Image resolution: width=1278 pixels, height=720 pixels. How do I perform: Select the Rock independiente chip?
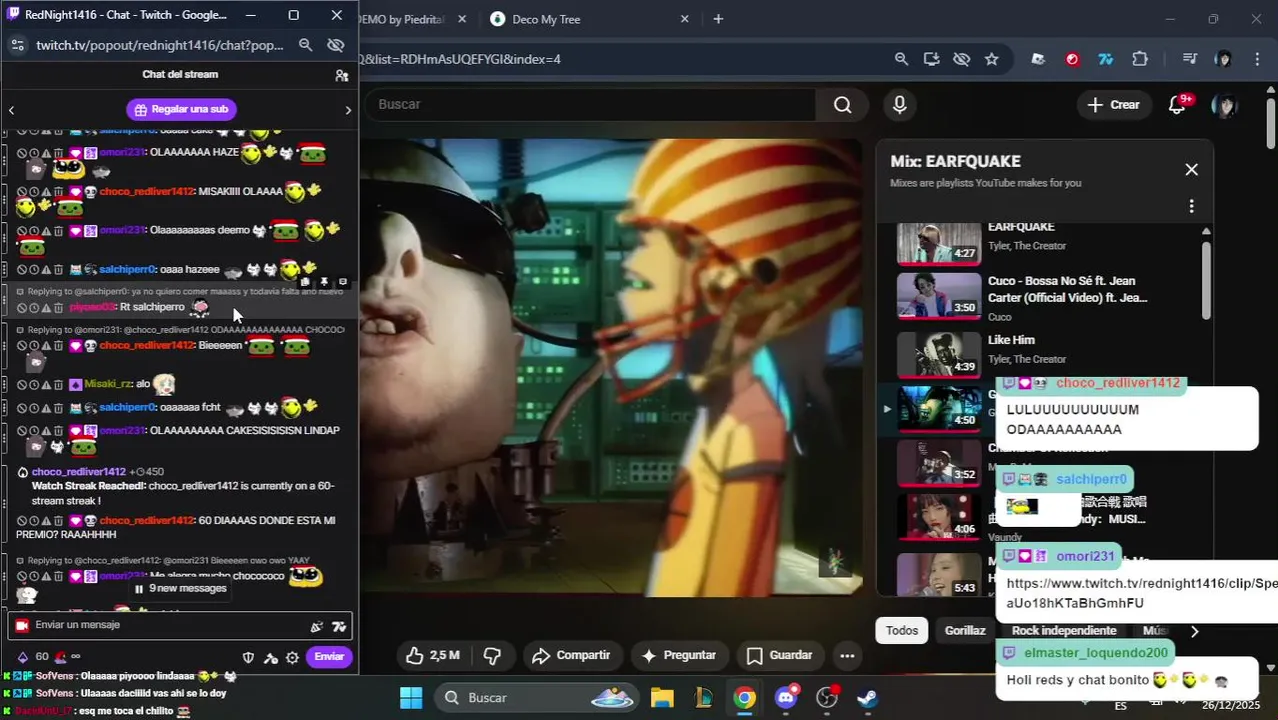pos(1064,631)
